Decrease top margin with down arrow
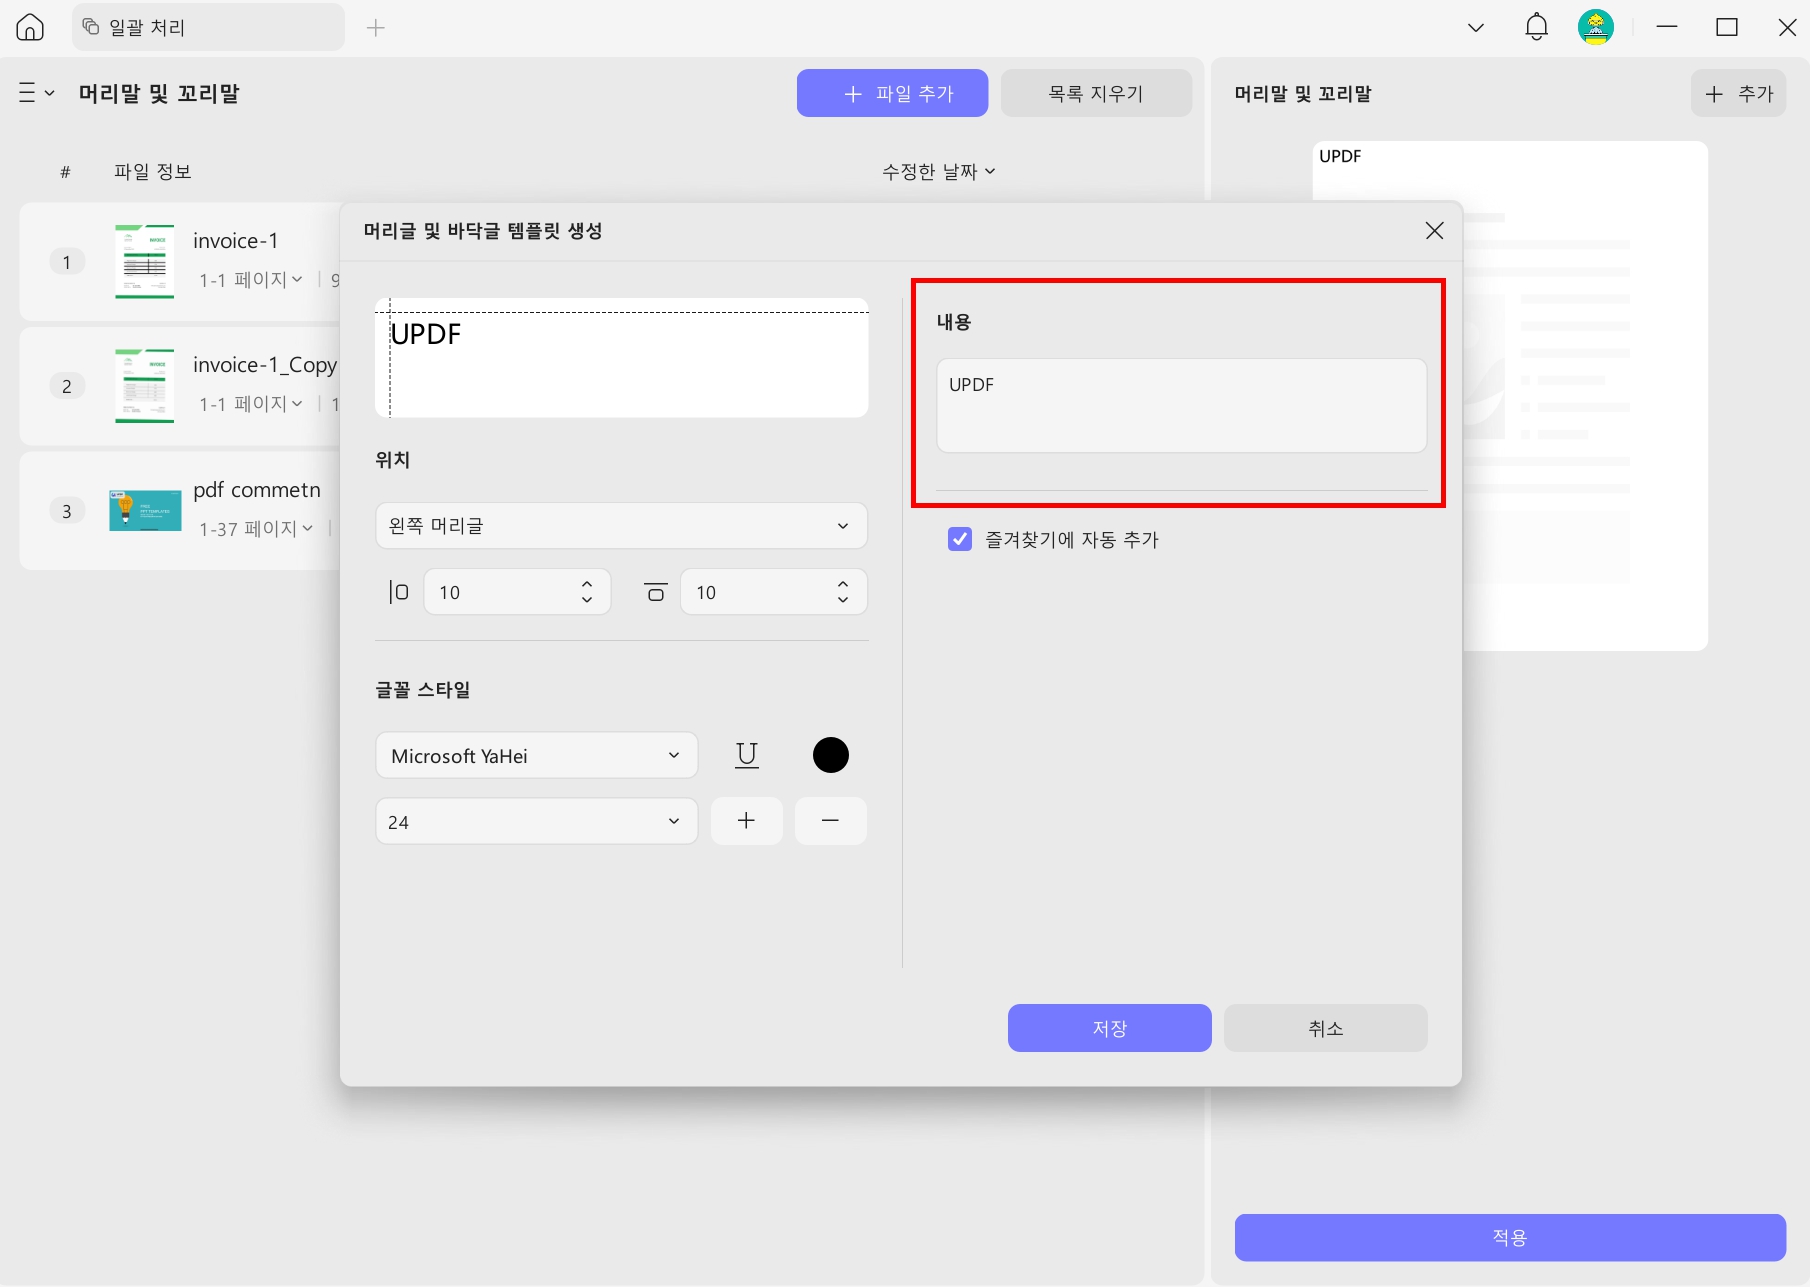1810x1287 pixels. click(843, 600)
